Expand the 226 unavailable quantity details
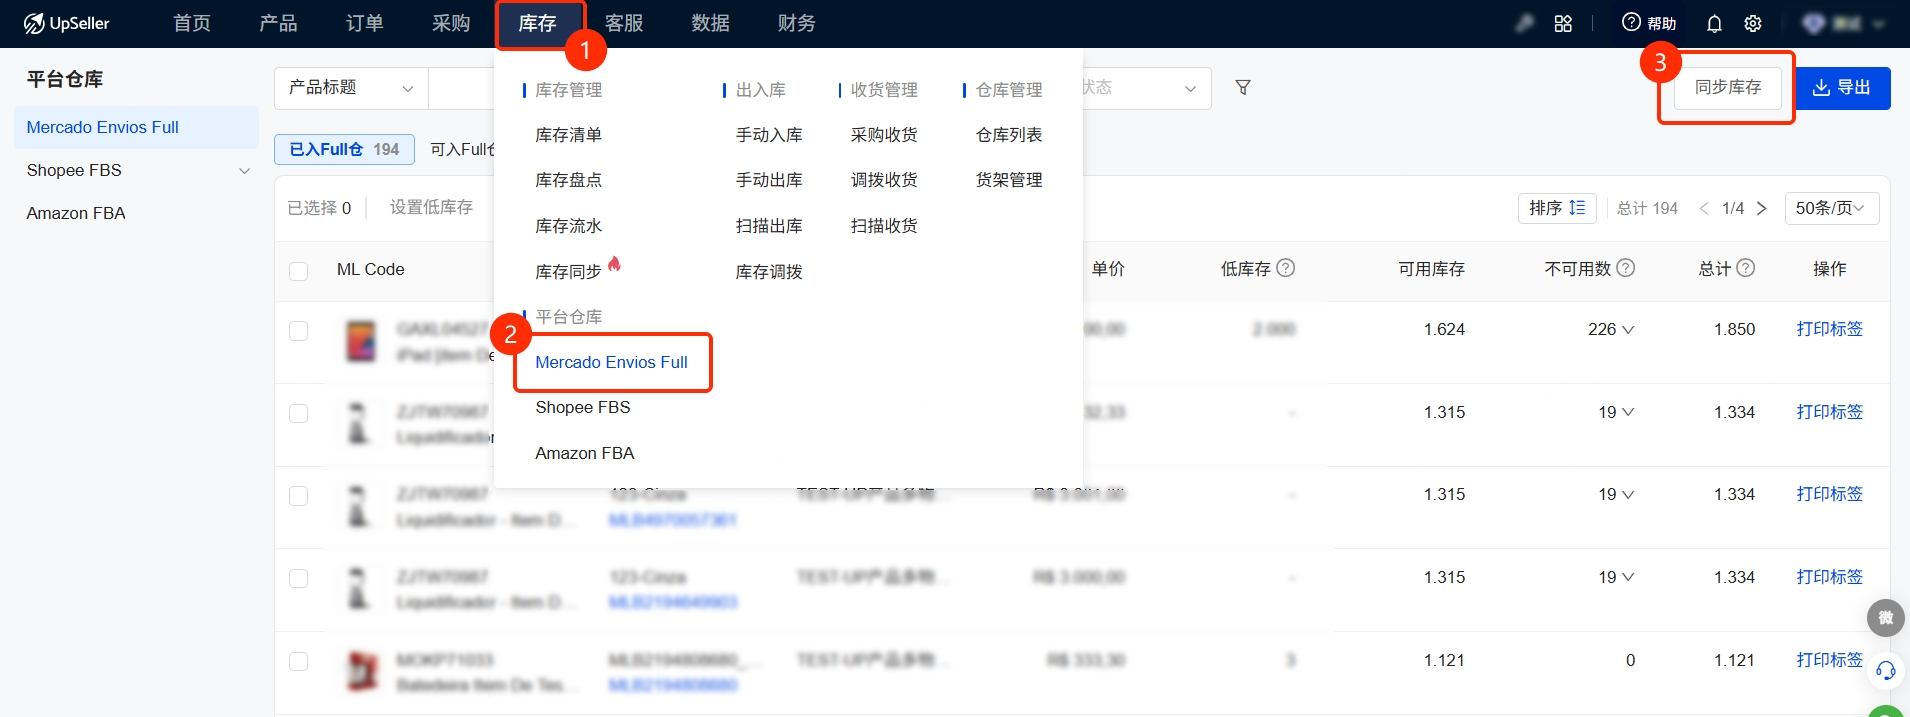 click(1628, 330)
